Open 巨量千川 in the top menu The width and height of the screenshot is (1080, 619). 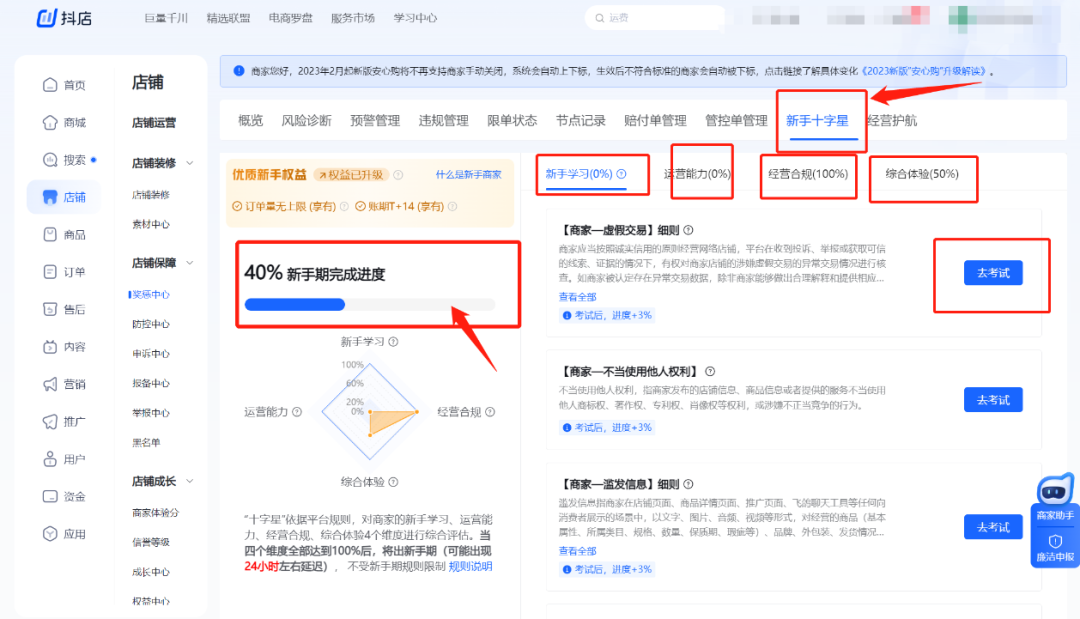164,17
